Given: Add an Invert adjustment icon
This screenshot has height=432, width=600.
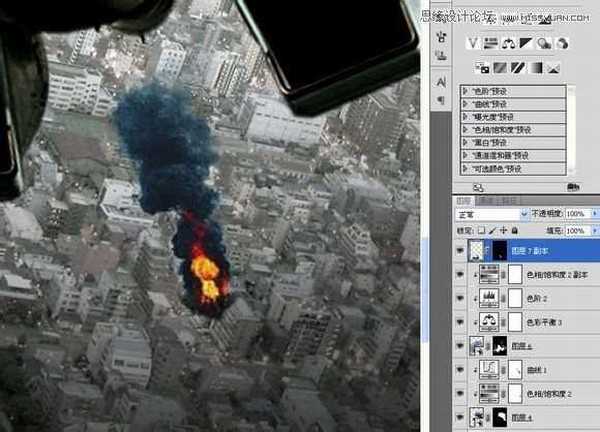Looking at the screenshot, I should click(x=482, y=68).
